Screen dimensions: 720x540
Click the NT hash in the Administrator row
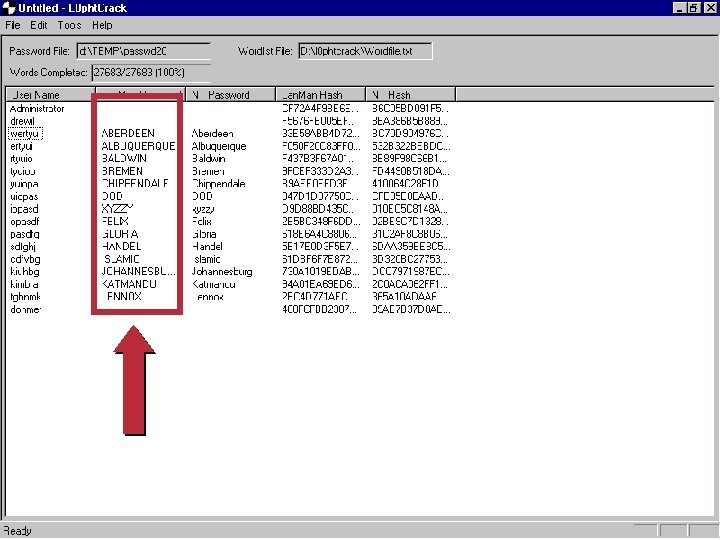[410, 109]
